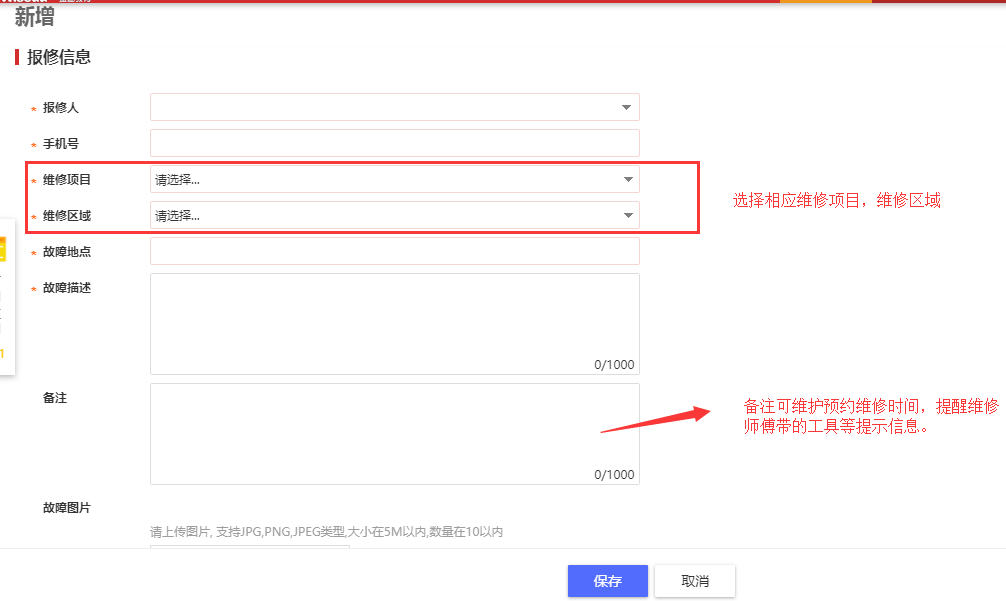The height and width of the screenshot is (601, 1006).
Task: Click the 维修区域 label
Action: pos(67,216)
